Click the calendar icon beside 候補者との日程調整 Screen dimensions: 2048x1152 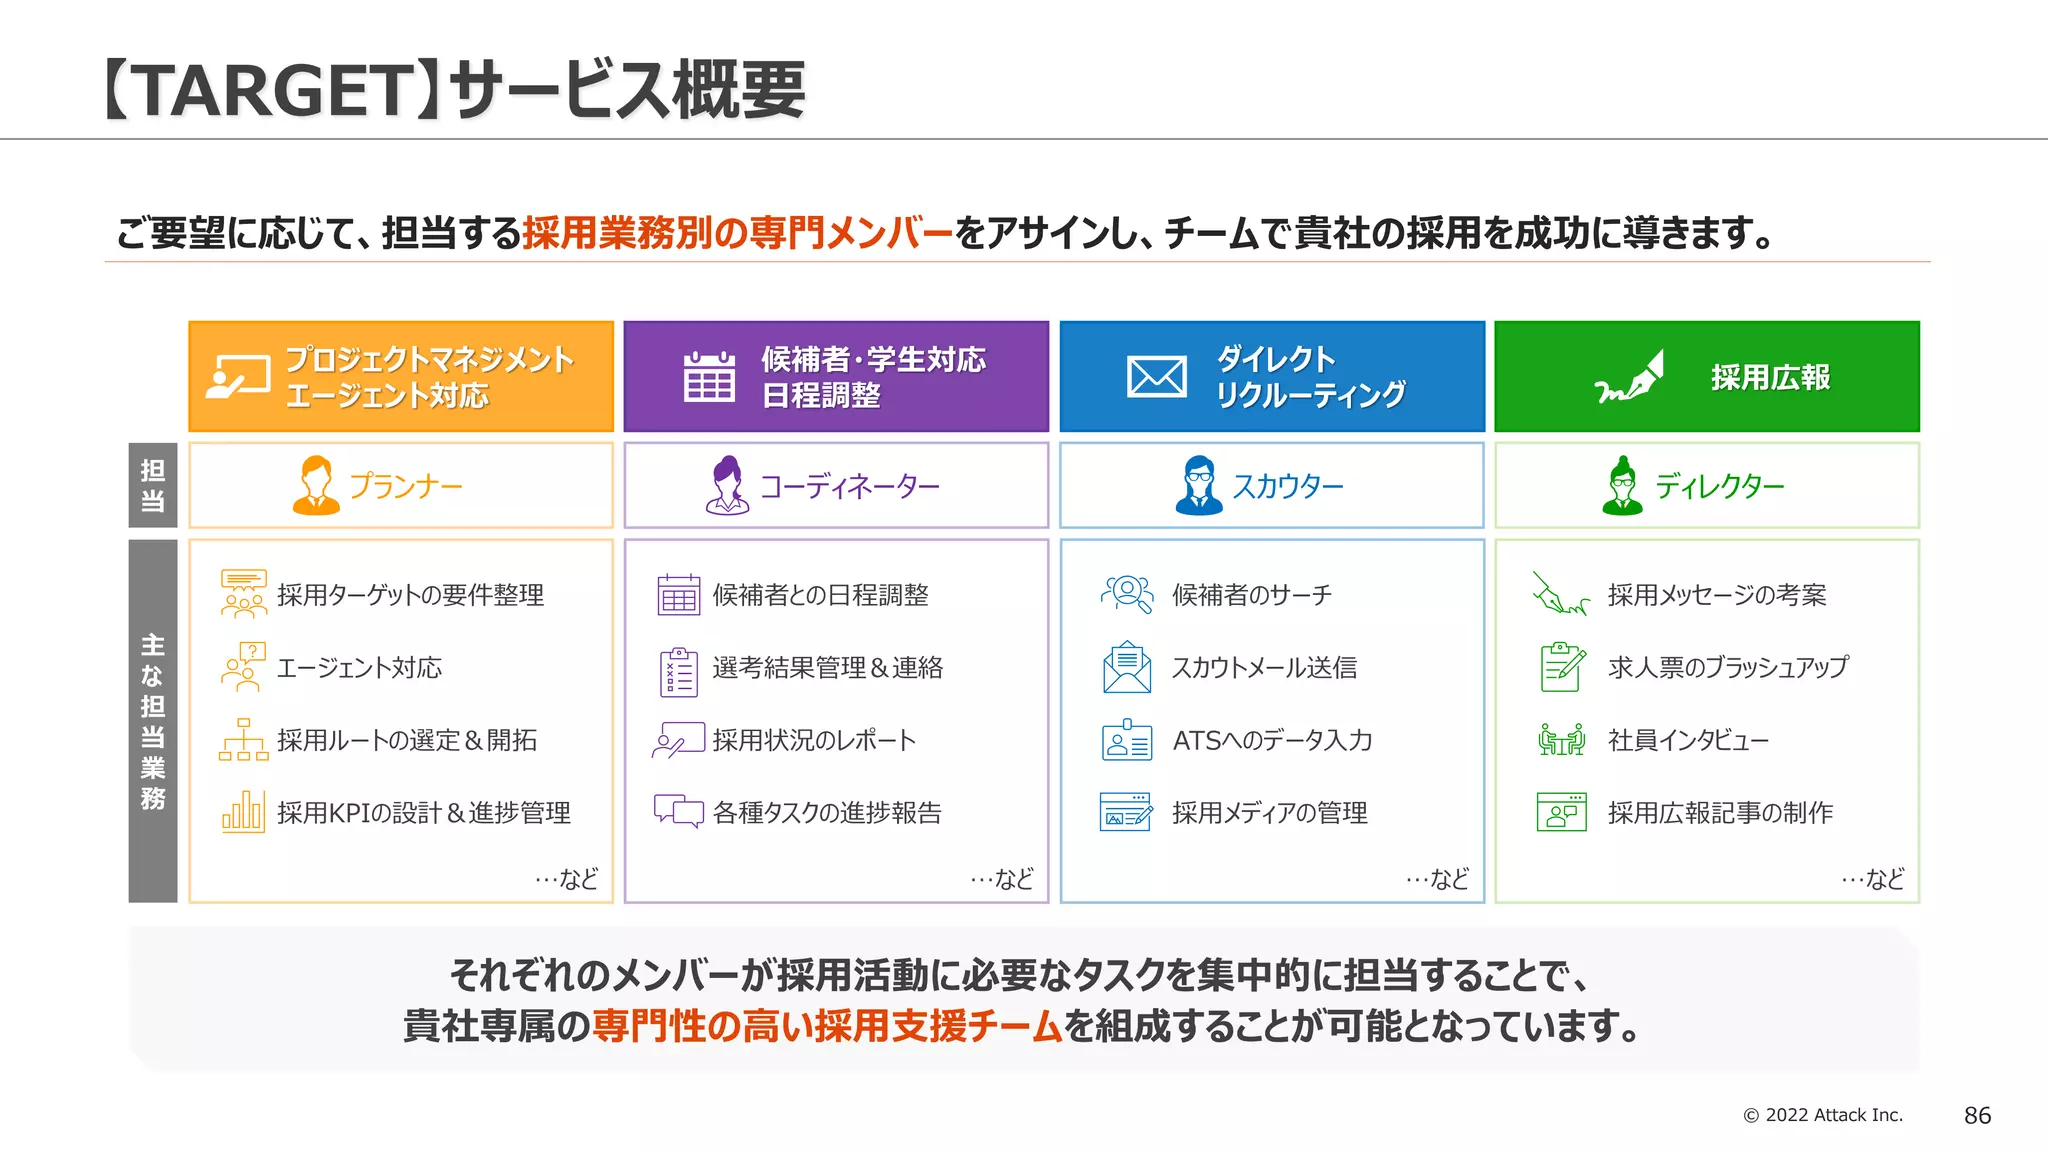[x=679, y=594]
